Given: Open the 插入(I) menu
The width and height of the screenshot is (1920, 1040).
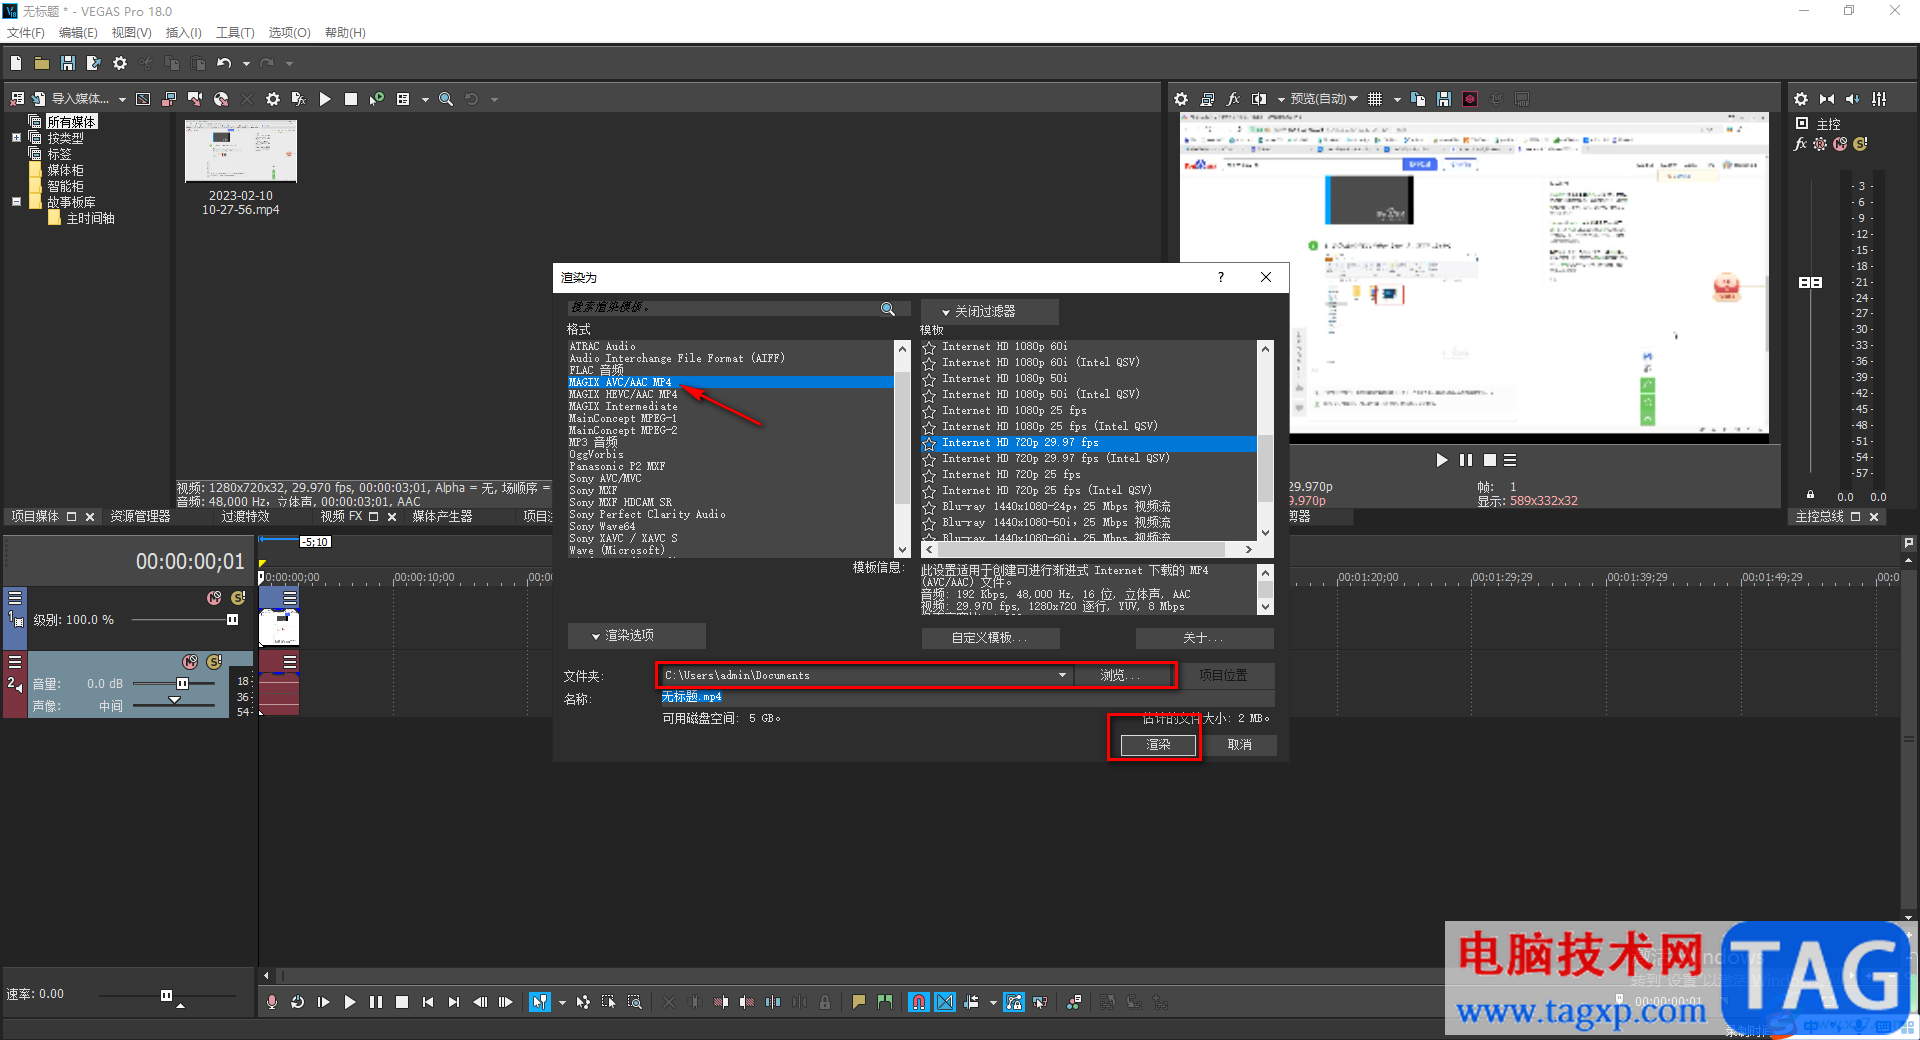Looking at the screenshot, I should (x=183, y=33).
